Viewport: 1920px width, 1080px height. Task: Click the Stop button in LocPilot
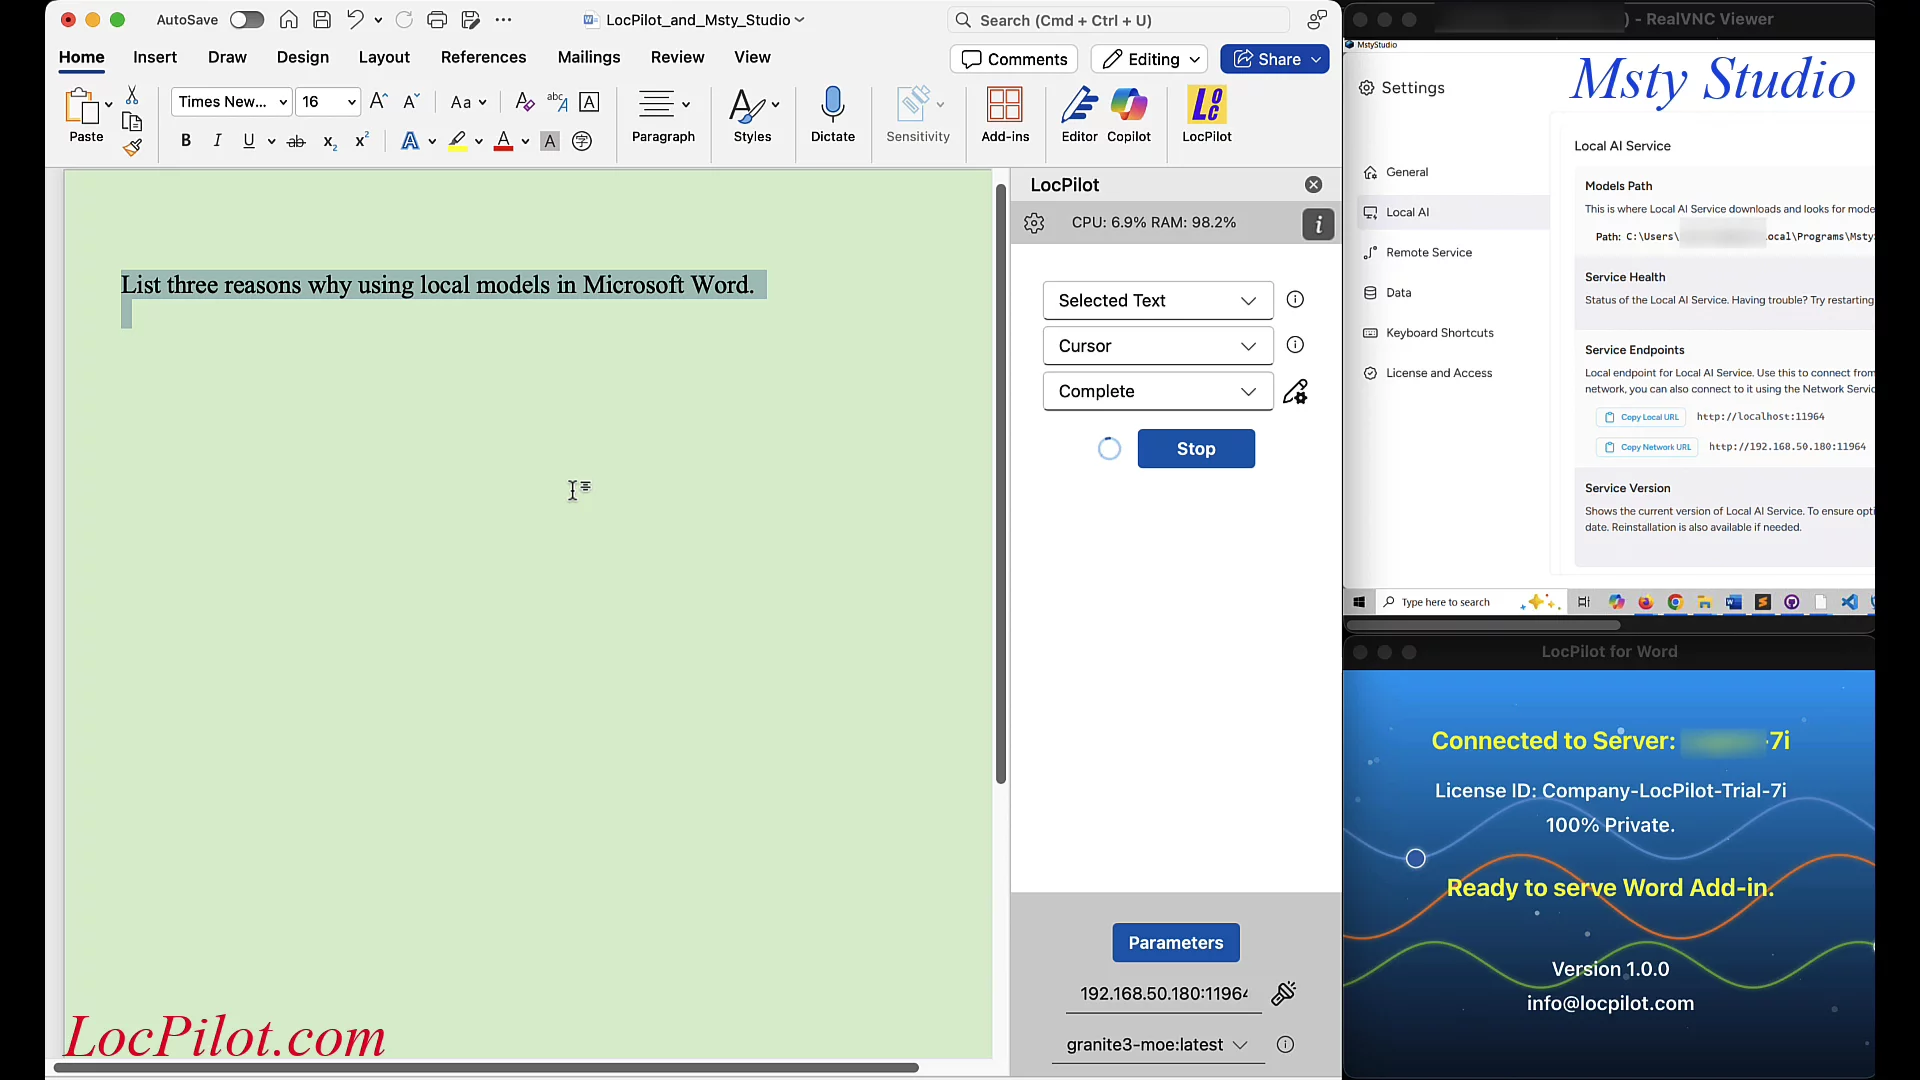tap(1196, 449)
